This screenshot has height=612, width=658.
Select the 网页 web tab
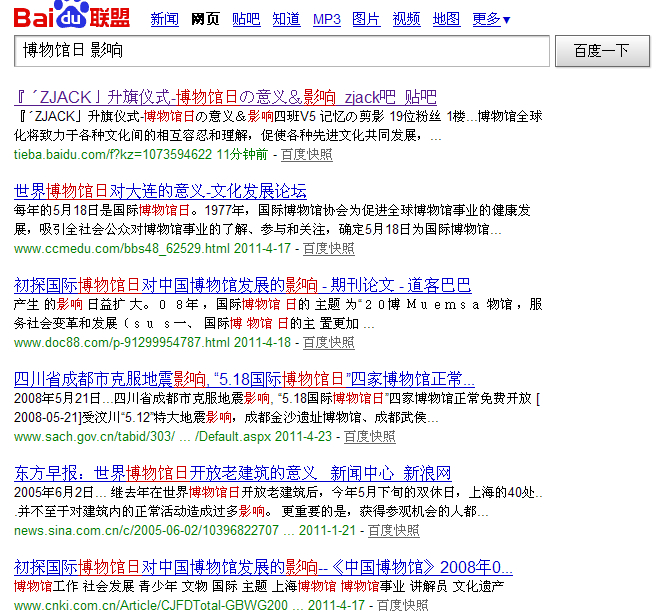click(205, 19)
